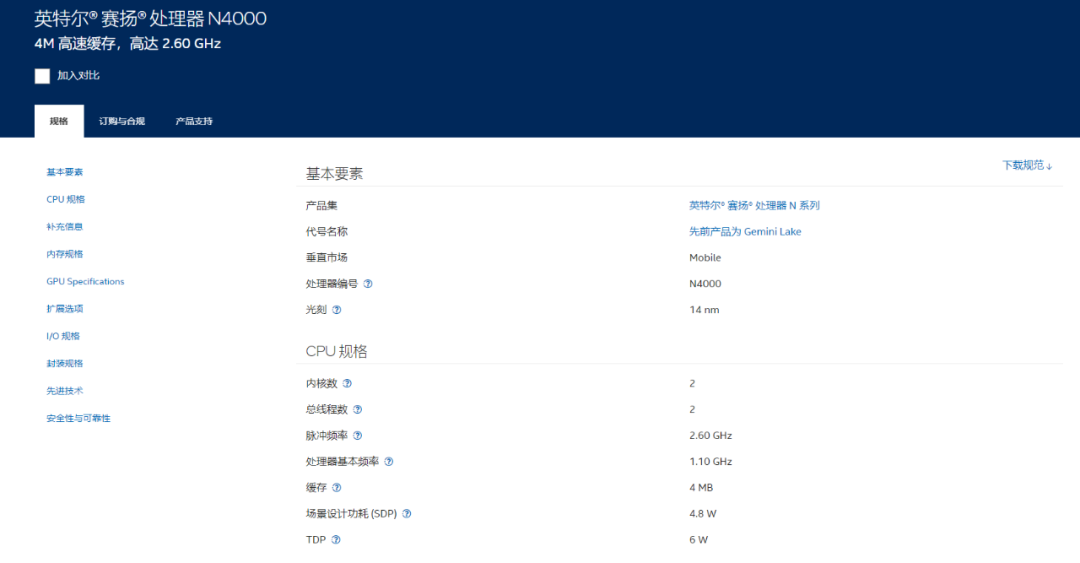Open 英特尔 赛扬 处理器 N 系列 product collection link
The height and width of the screenshot is (563, 1080).
click(x=754, y=205)
